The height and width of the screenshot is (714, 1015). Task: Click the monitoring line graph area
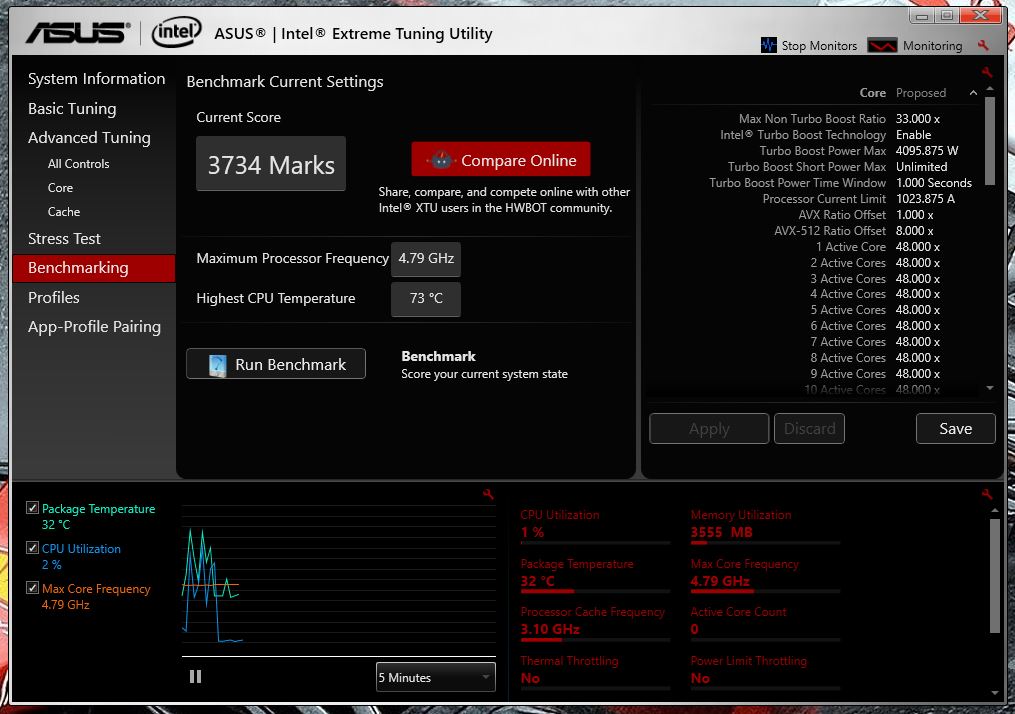pyautogui.click(x=339, y=579)
